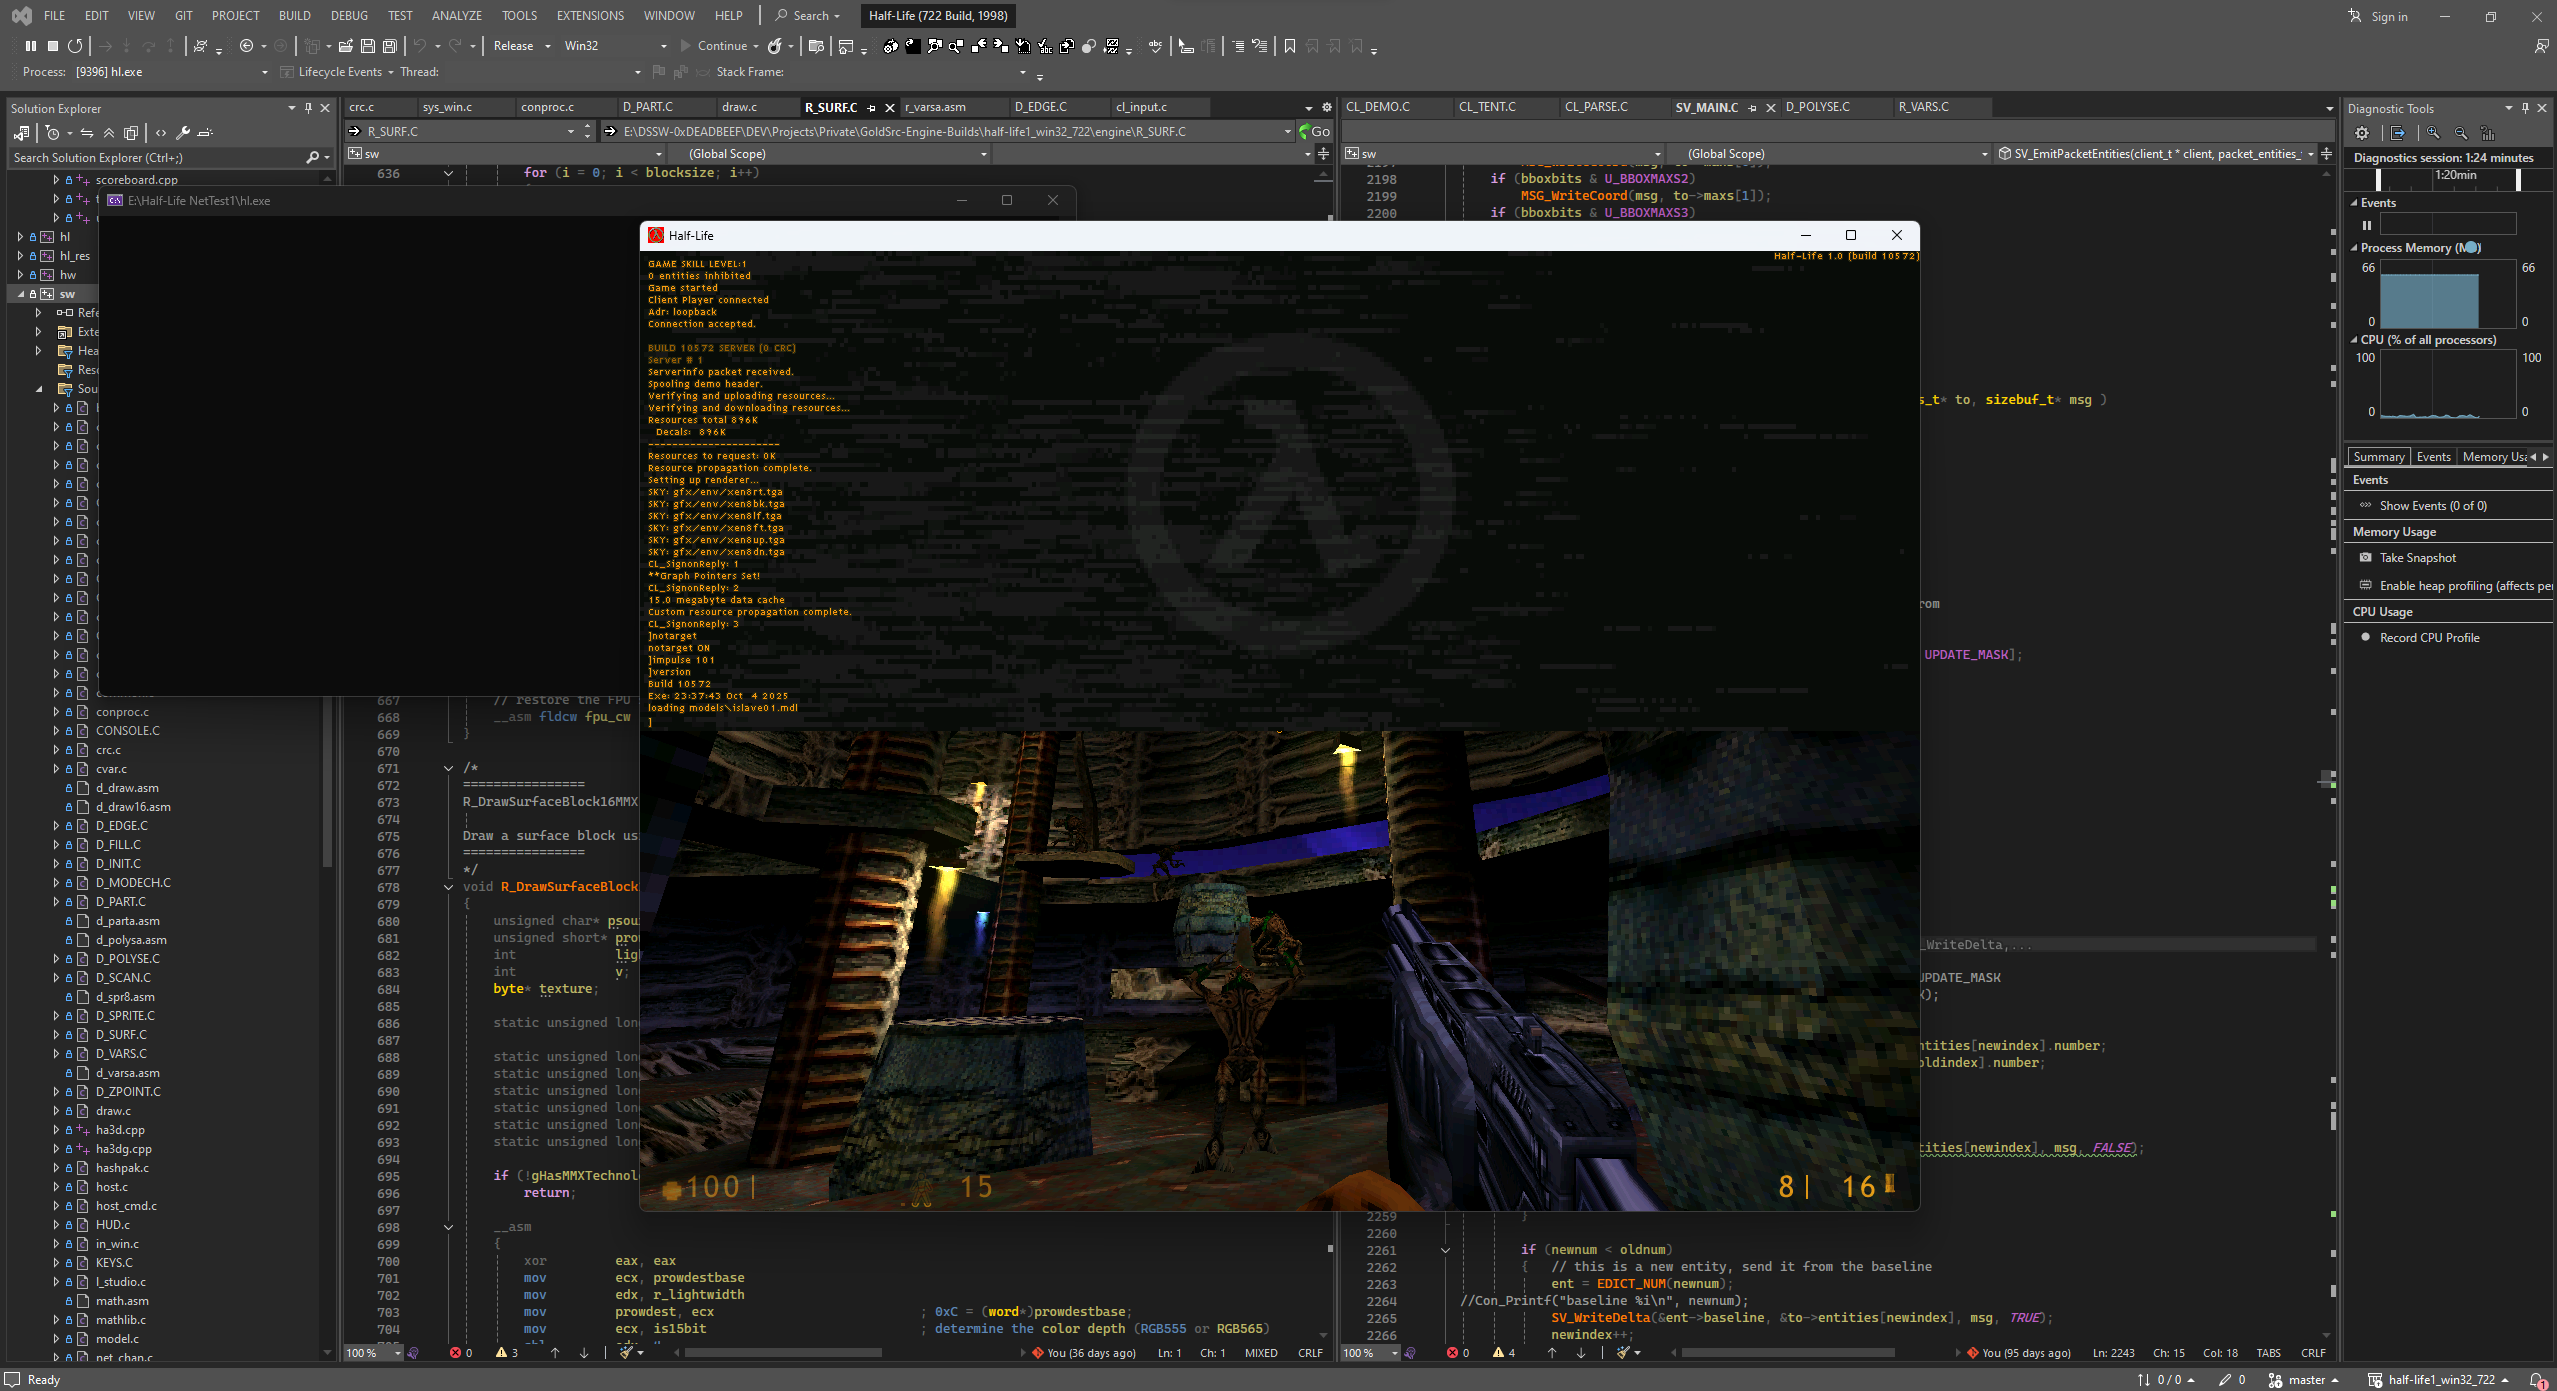Screen dimensions: 2557x1391
Task: Open Solution Explorer properties wrench icon
Action: tap(183, 133)
